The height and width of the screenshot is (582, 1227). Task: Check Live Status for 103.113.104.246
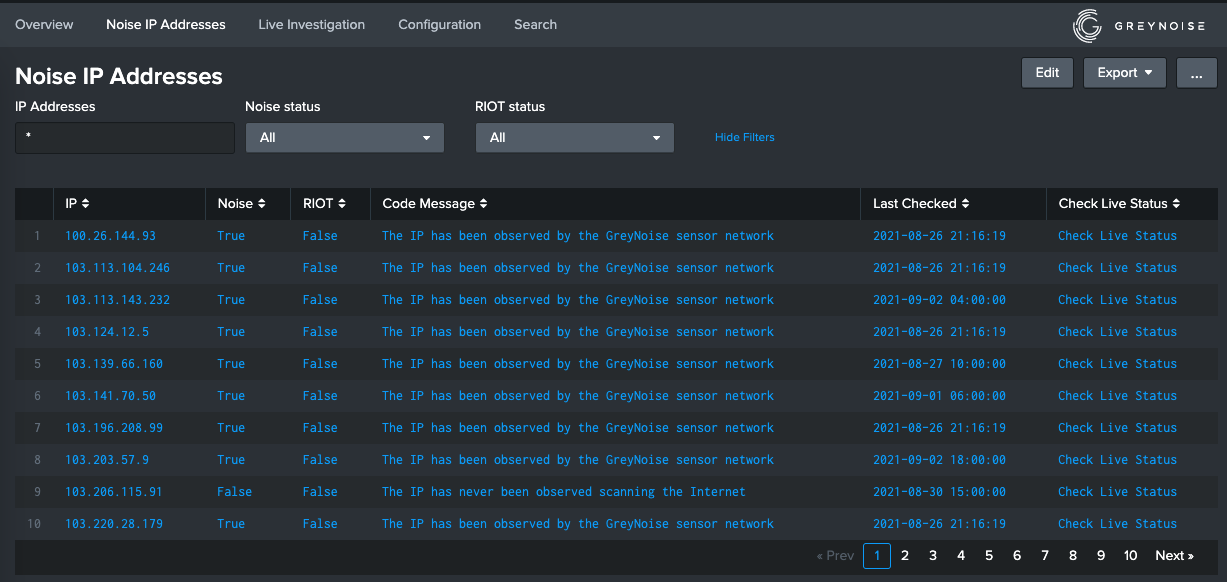click(1117, 268)
